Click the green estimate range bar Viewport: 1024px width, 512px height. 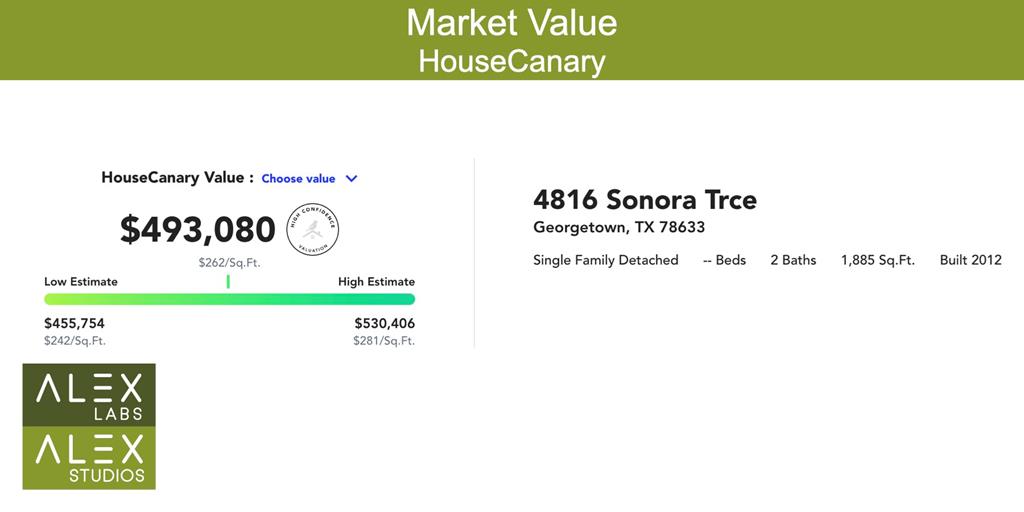tap(229, 299)
